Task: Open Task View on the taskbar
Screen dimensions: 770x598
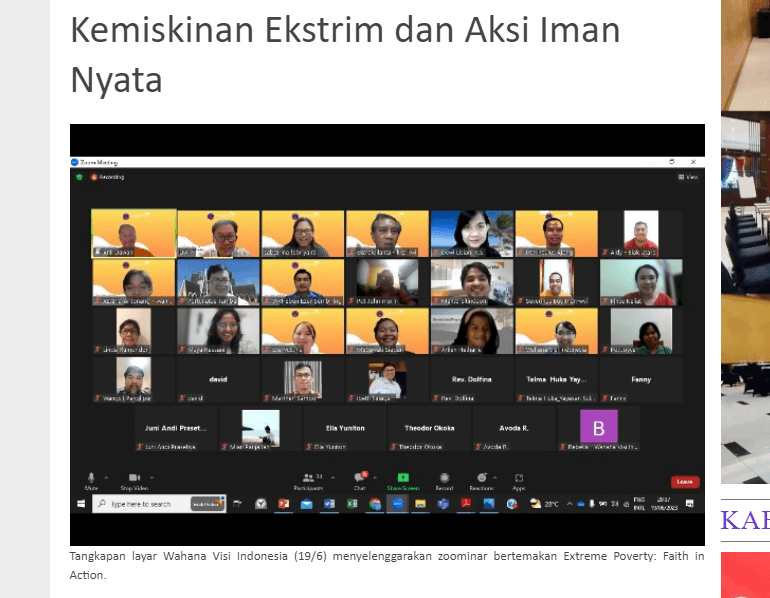Action: coord(237,504)
